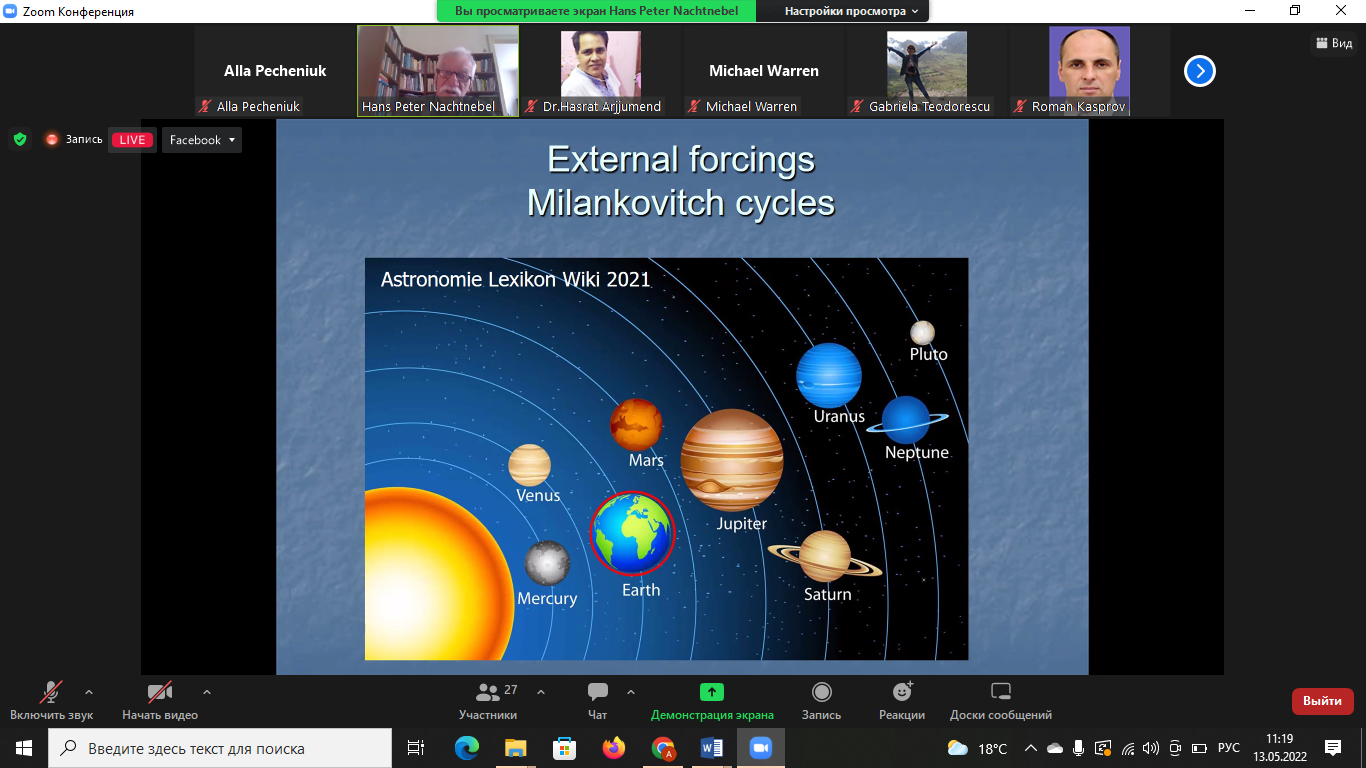This screenshot has height=768, width=1366.
Task: Click the red Выйти leave button
Action: click(x=1322, y=701)
